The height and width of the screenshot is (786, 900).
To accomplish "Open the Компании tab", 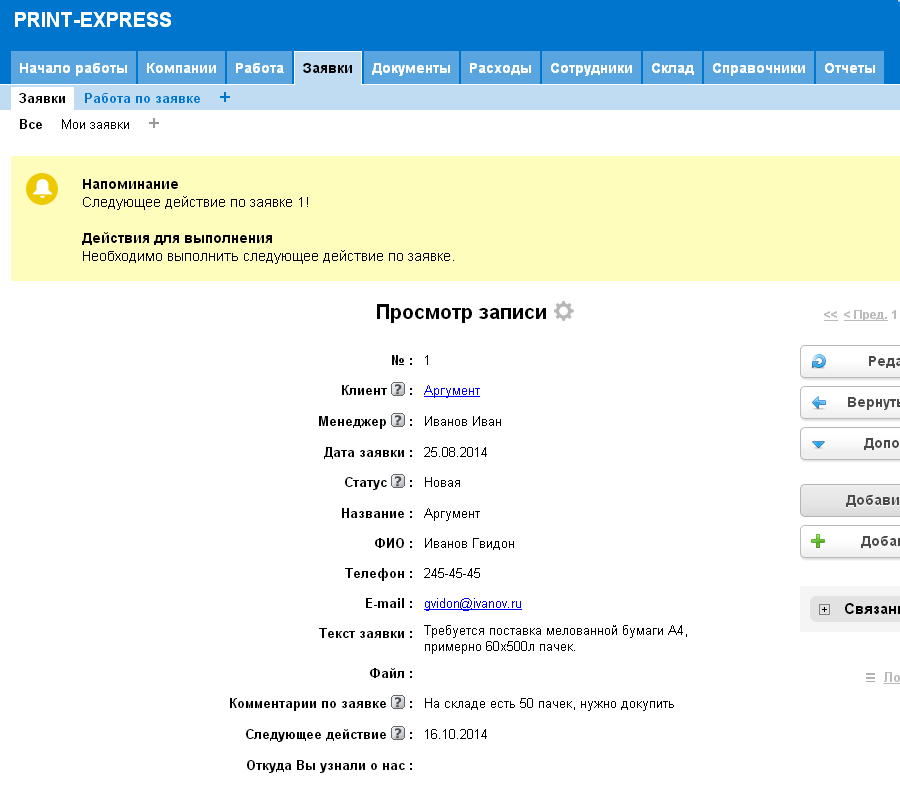I will [x=181, y=68].
